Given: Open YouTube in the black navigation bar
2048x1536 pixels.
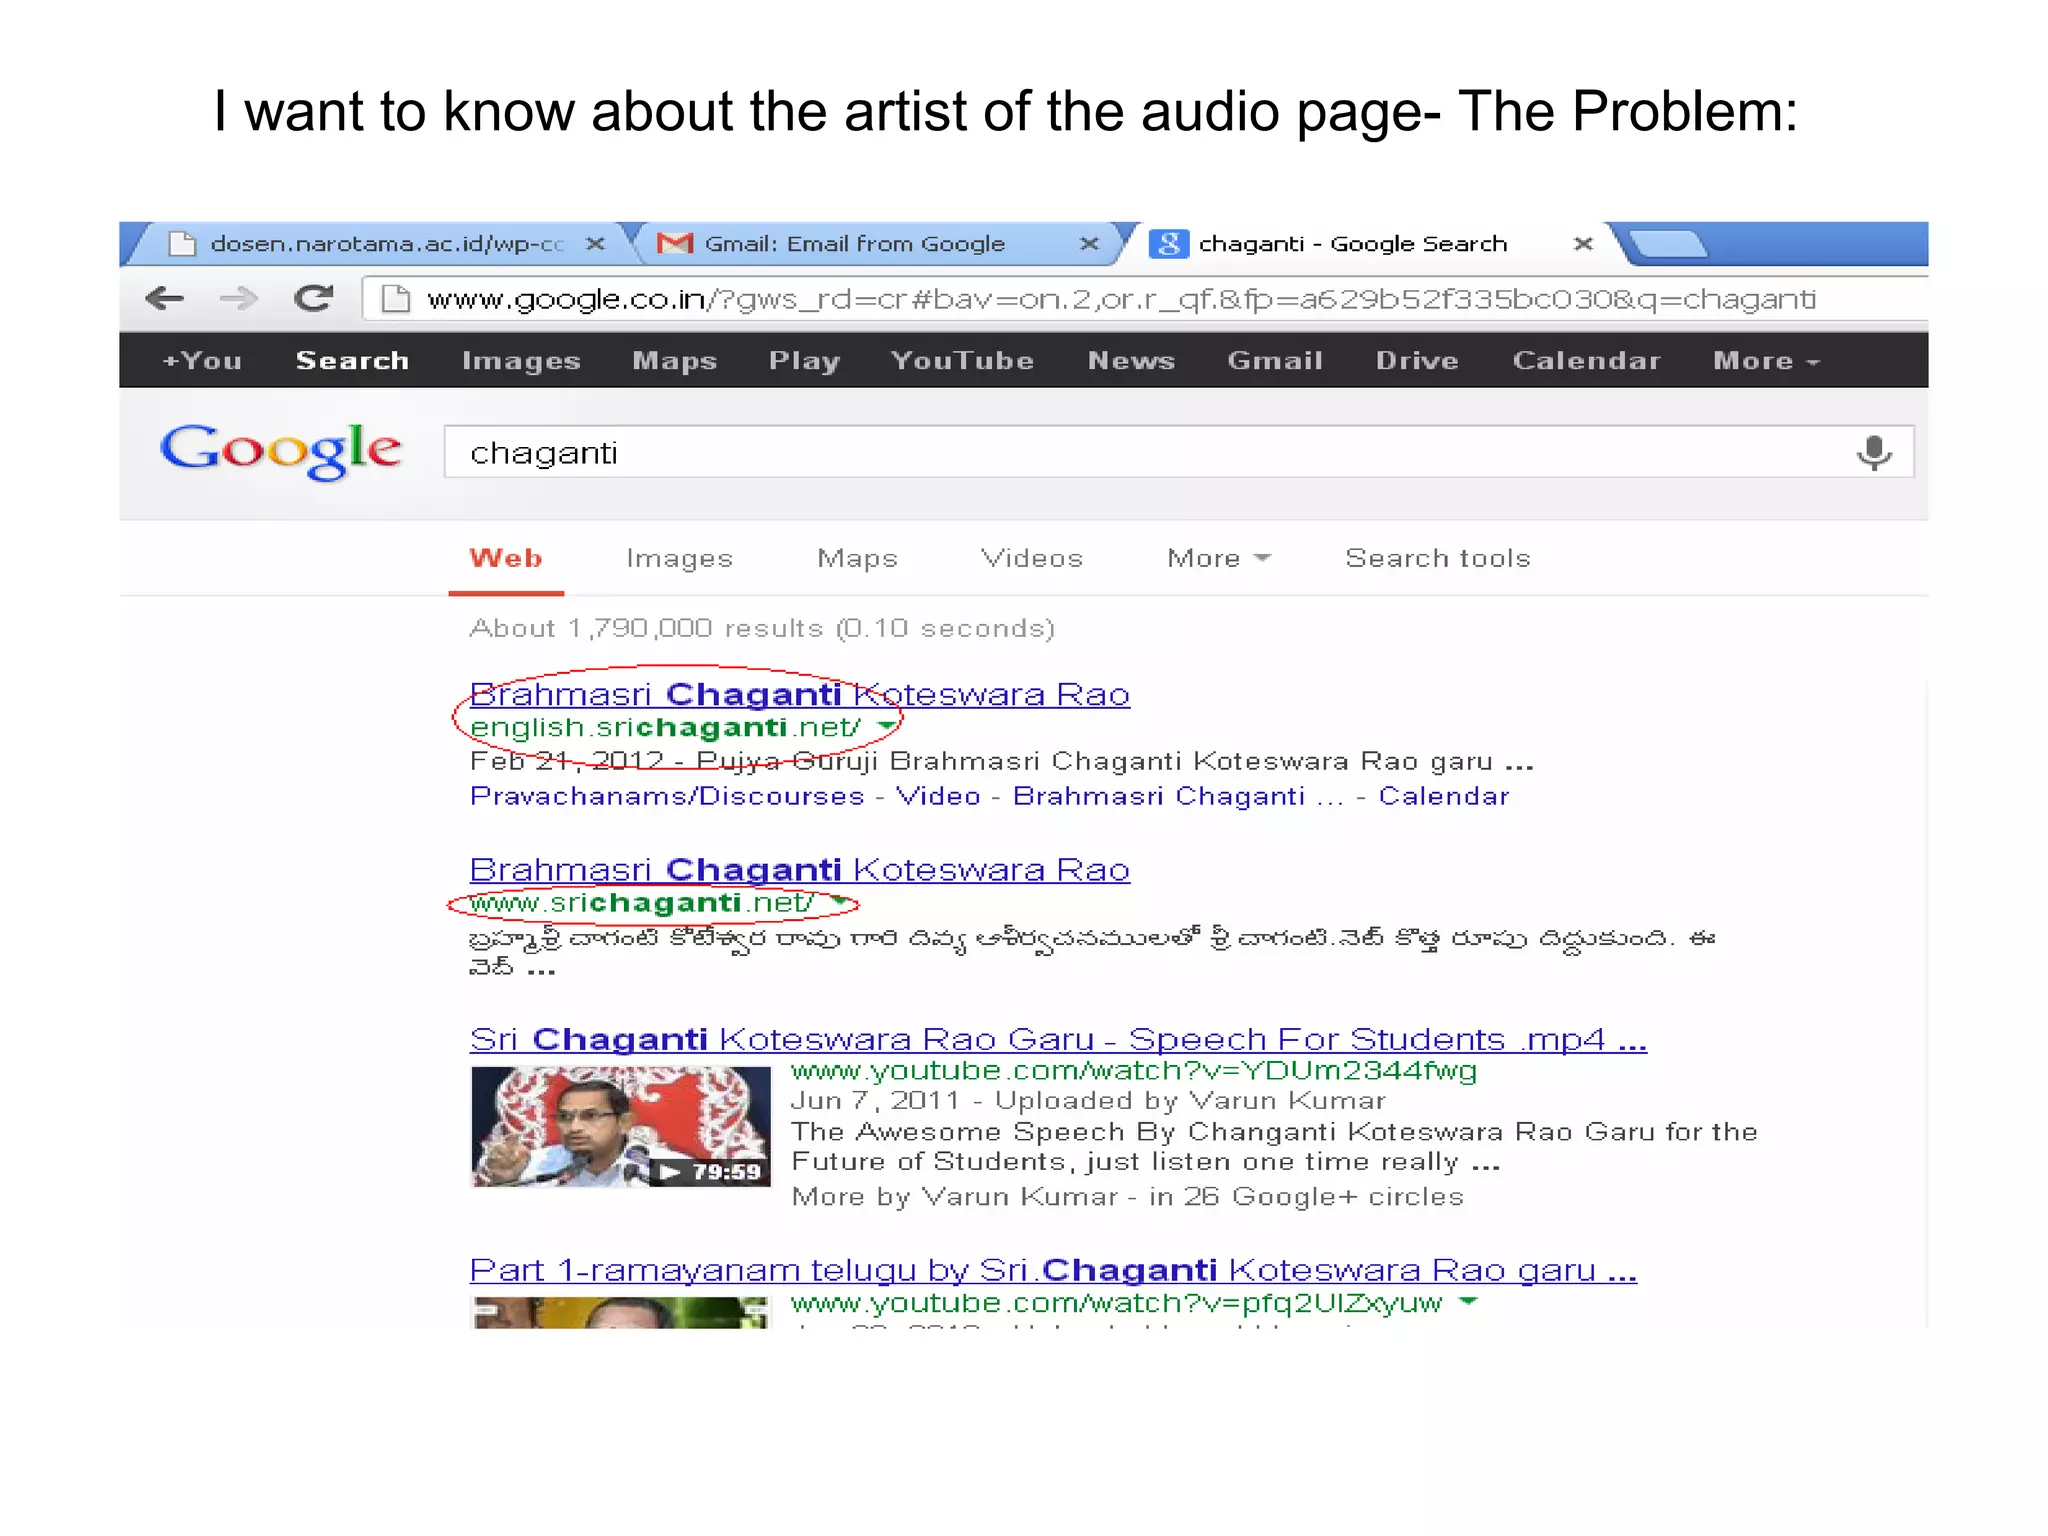Looking at the screenshot, I should click(962, 360).
